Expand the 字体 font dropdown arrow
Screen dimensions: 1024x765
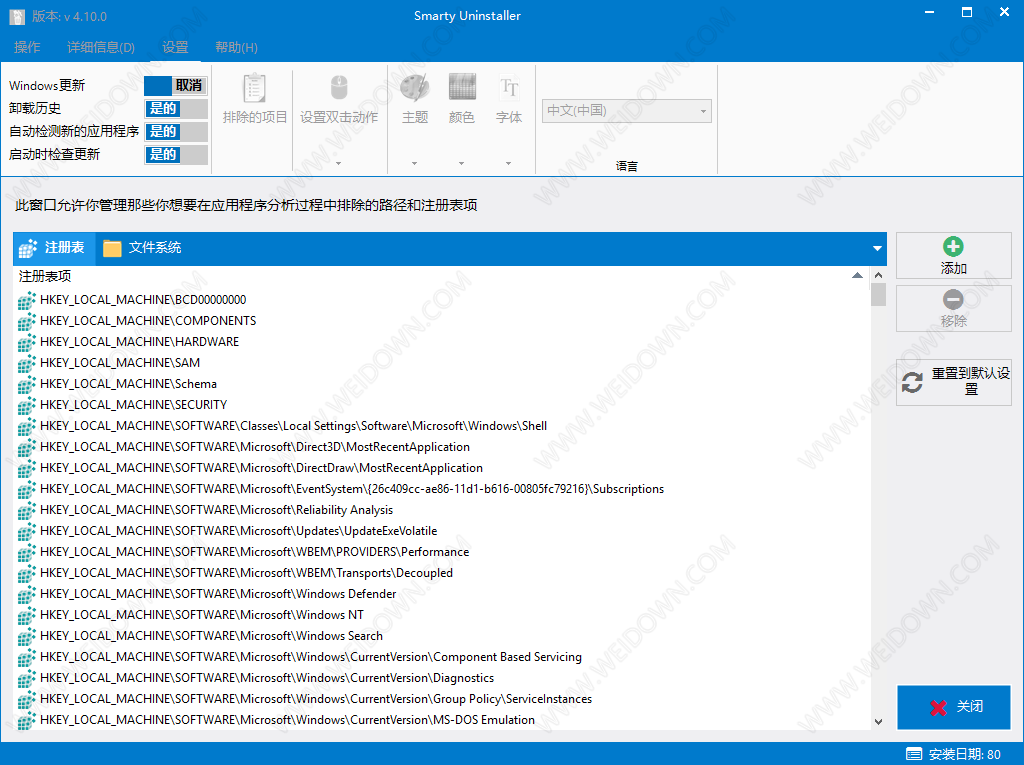click(x=508, y=163)
